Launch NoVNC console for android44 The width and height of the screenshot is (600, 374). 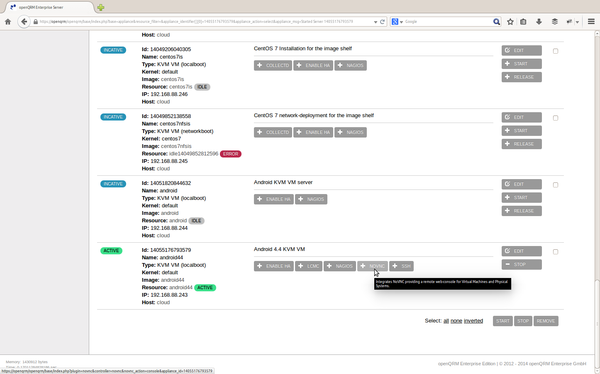pyautogui.click(x=373, y=266)
